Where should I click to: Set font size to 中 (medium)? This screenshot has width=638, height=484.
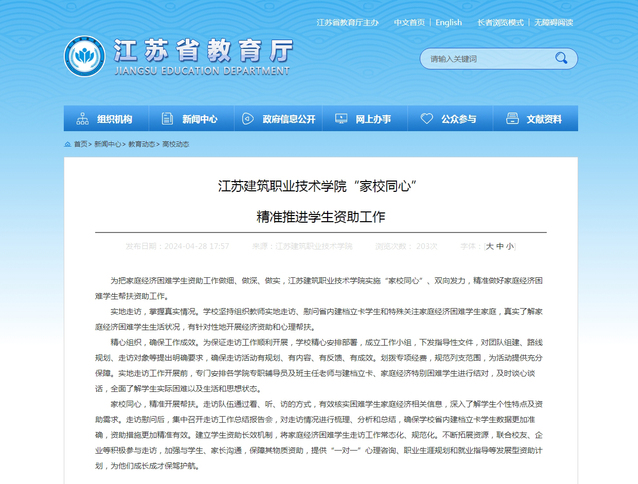499,245
